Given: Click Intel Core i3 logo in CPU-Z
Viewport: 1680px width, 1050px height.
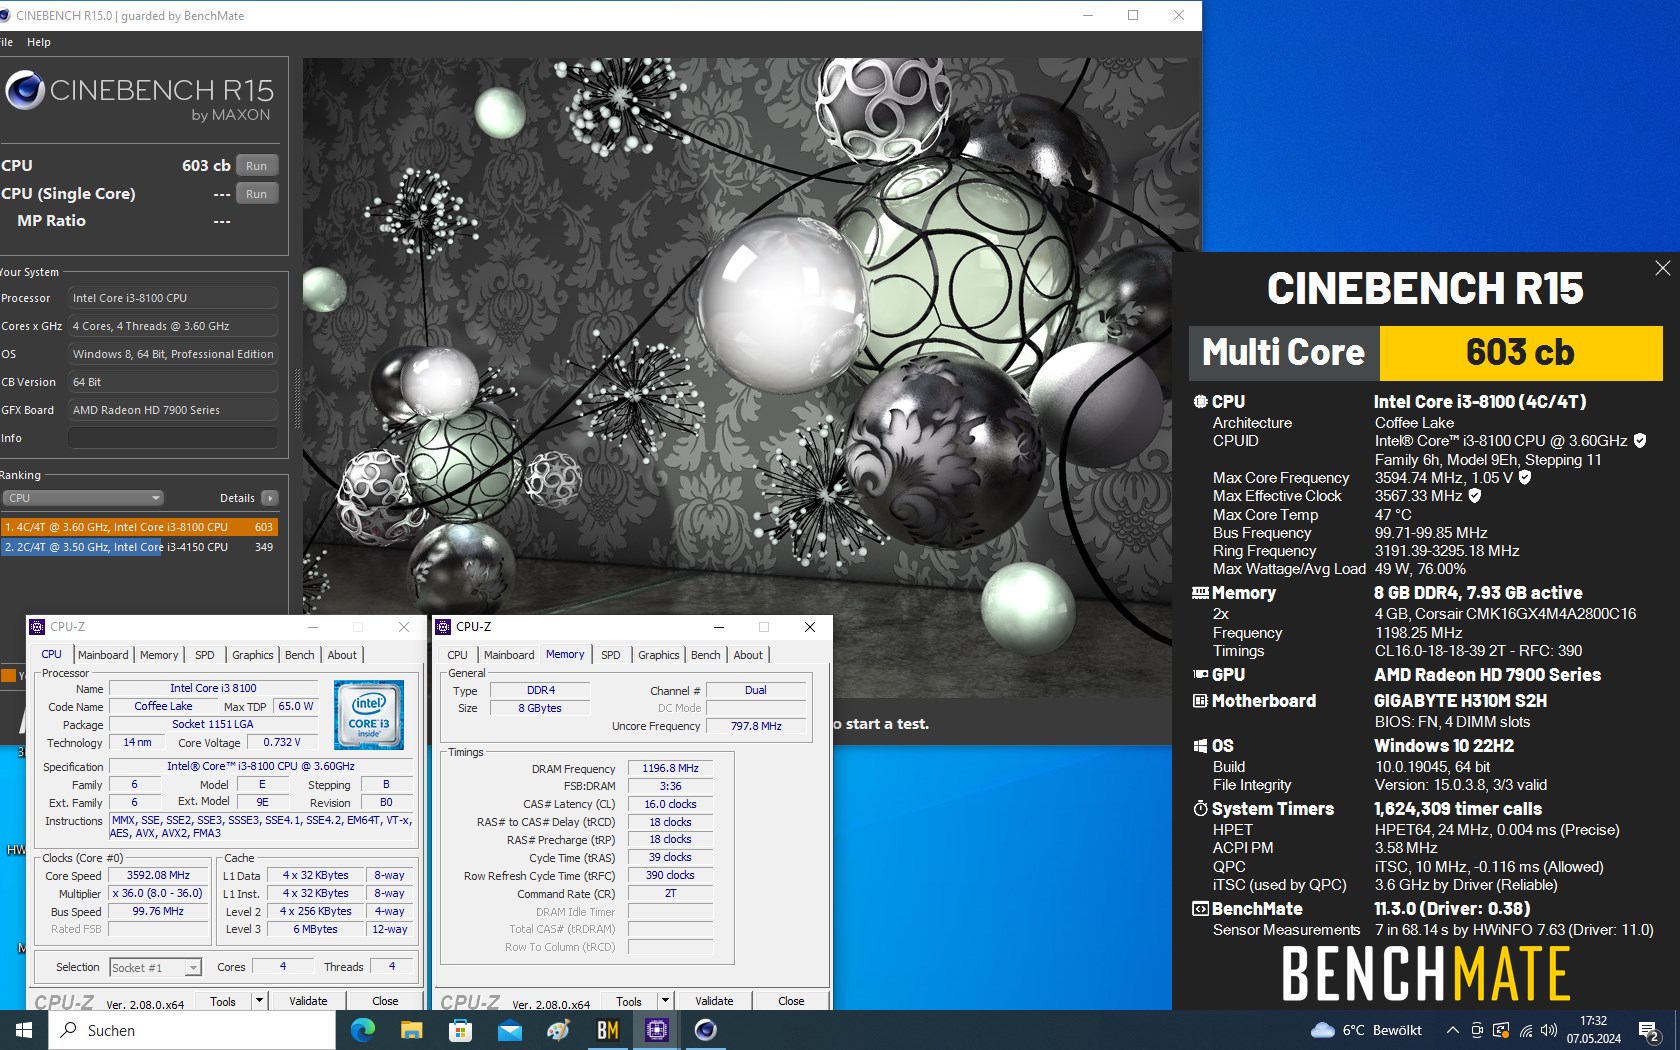Looking at the screenshot, I should [x=369, y=714].
